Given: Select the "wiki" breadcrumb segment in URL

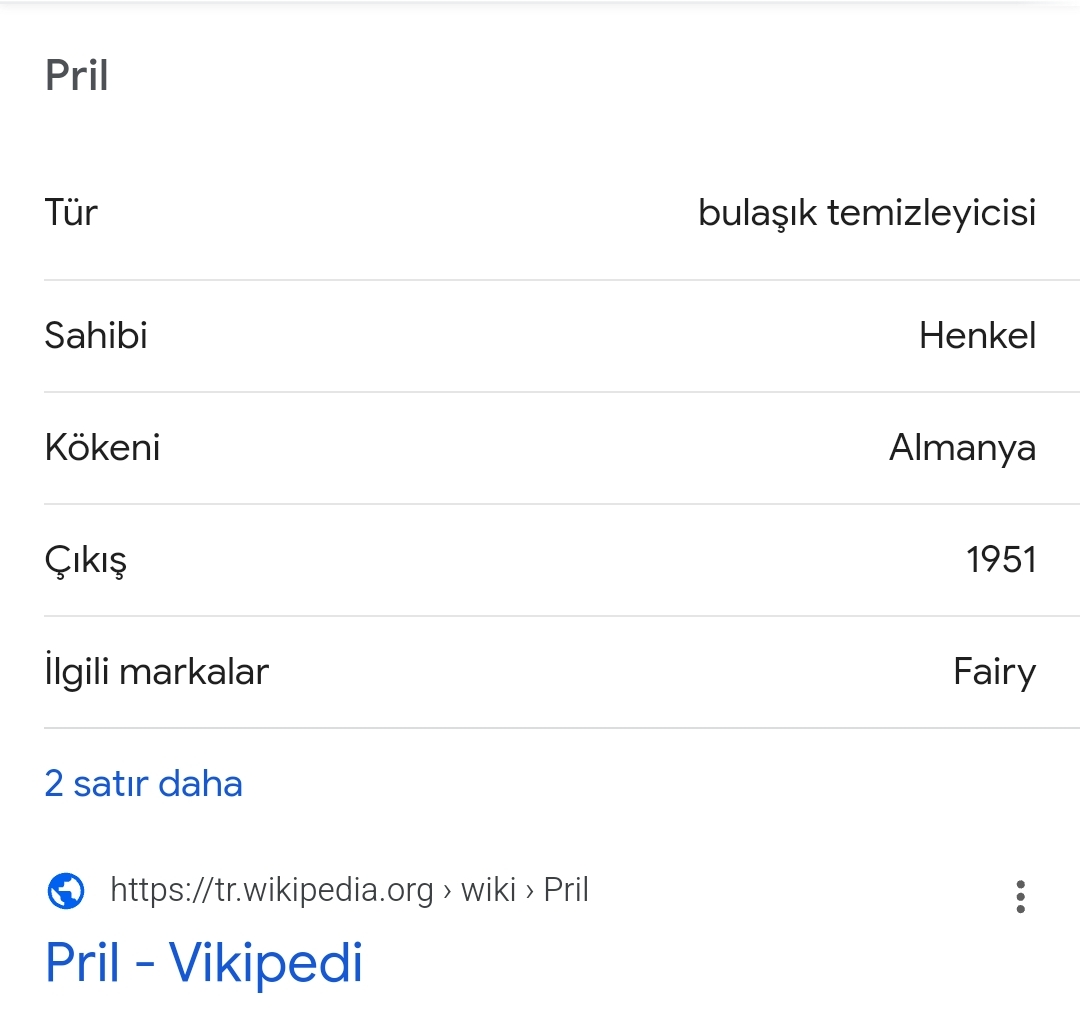Looking at the screenshot, I should click(x=488, y=889).
